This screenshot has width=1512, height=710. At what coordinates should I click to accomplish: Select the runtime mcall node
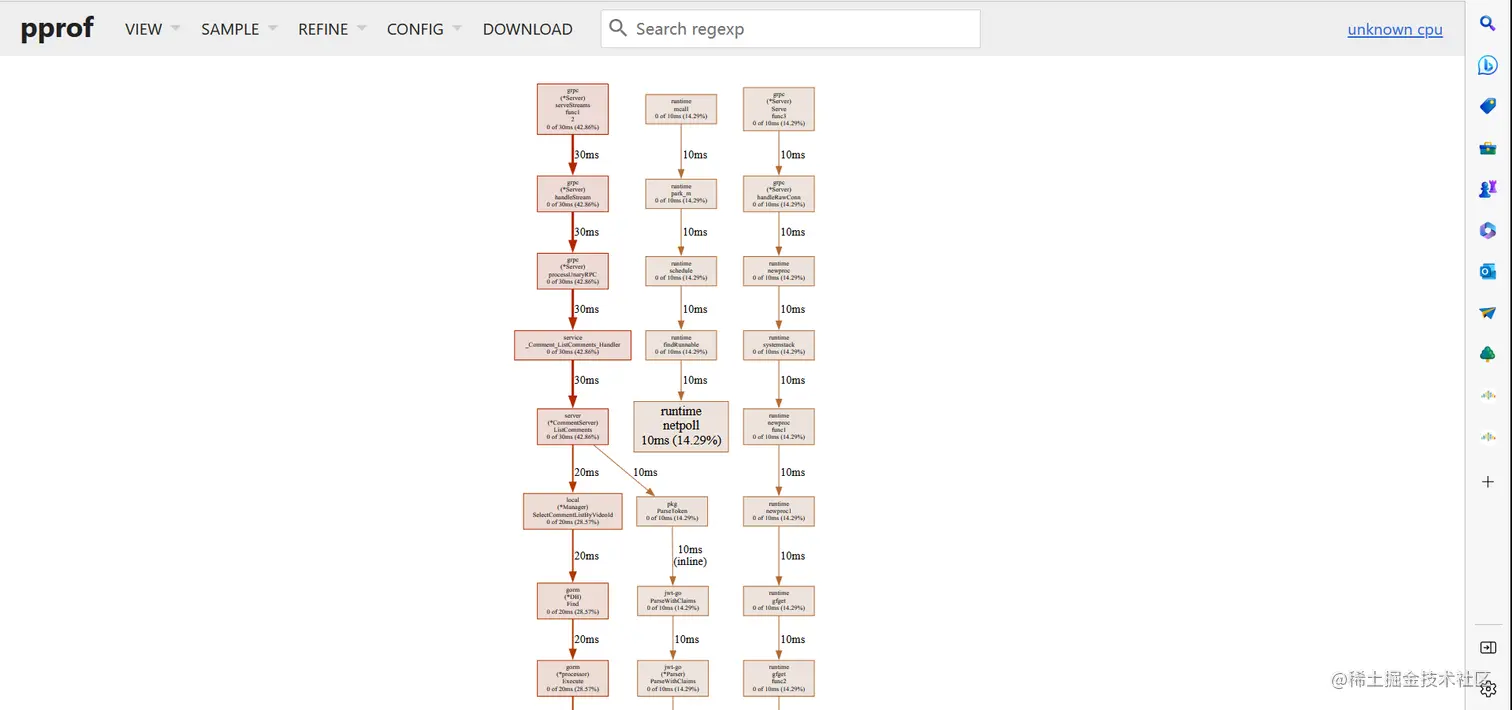(x=681, y=109)
